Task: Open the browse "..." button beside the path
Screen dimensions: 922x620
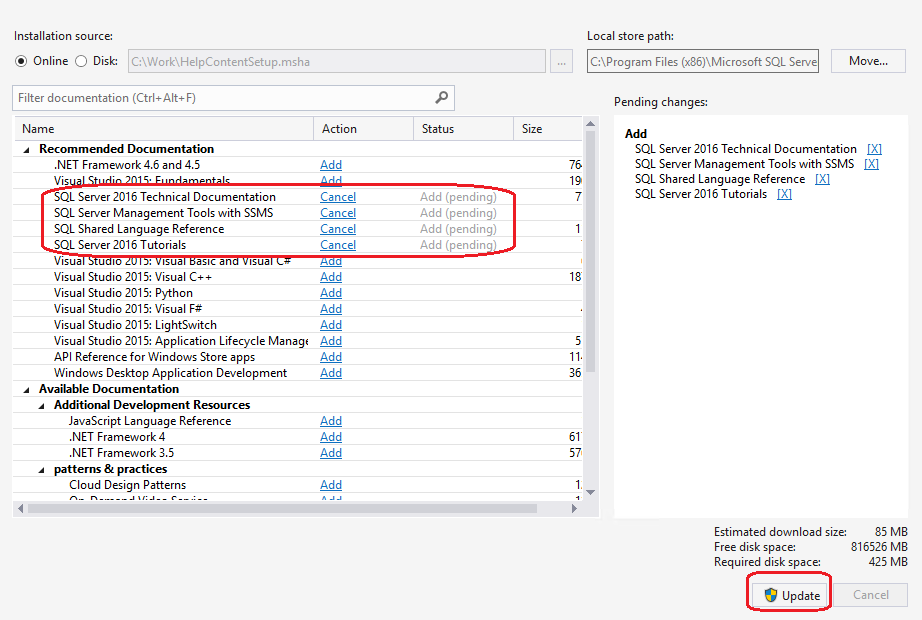Action: pos(562,61)
